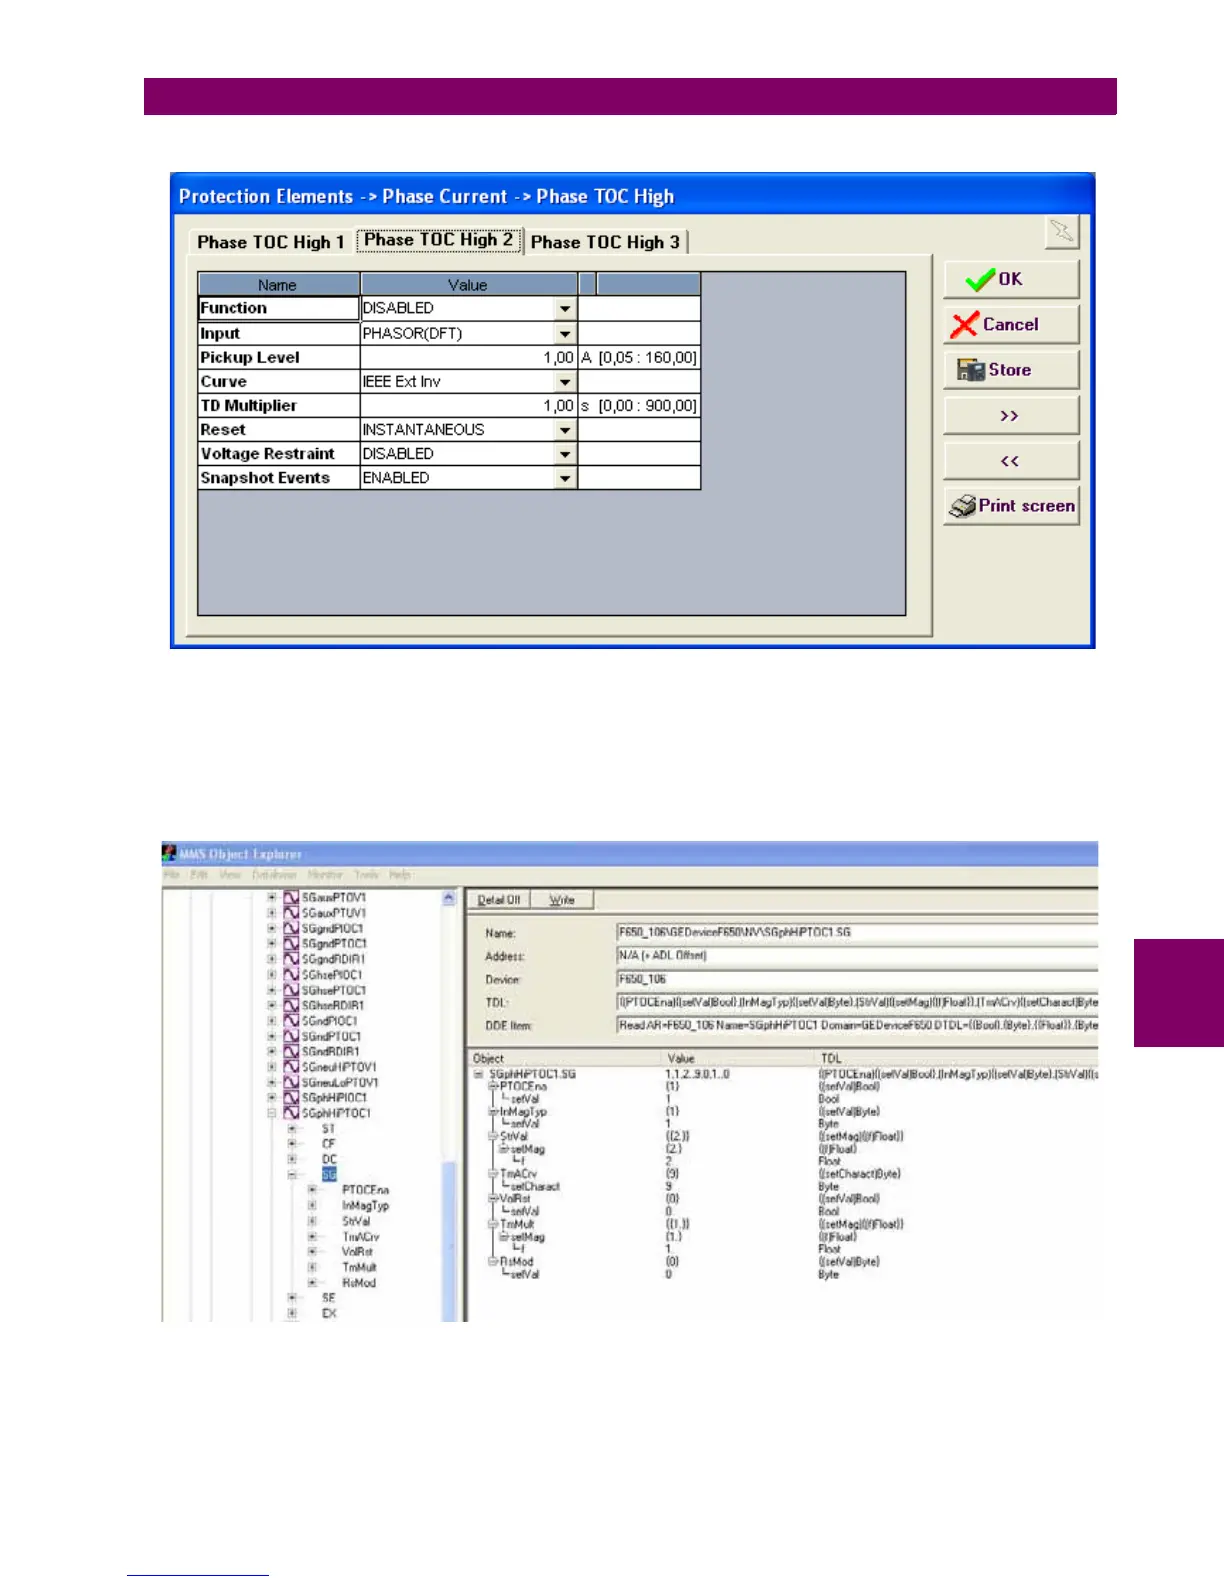This screenshot has height=1584, width=1224.
Task: Go to previous element with << button
Action: coord(1011,461)
